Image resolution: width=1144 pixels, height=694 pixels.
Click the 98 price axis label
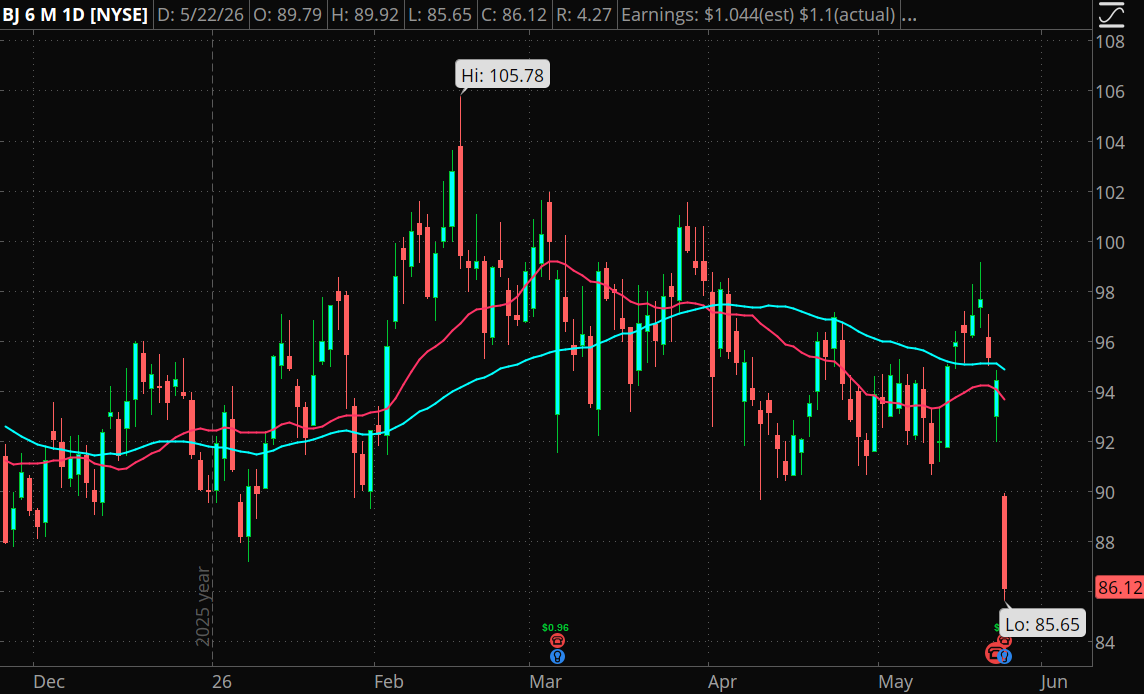click(1105, 293)
